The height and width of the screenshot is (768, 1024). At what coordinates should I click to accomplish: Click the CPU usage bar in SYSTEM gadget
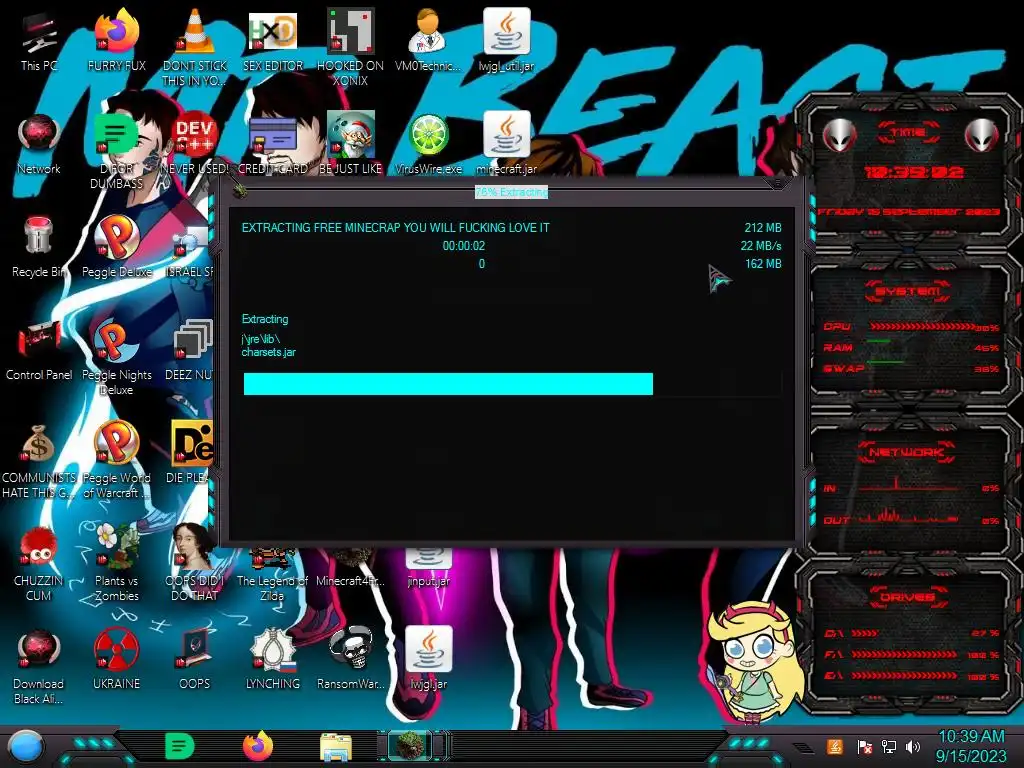[x=923, y=326]
